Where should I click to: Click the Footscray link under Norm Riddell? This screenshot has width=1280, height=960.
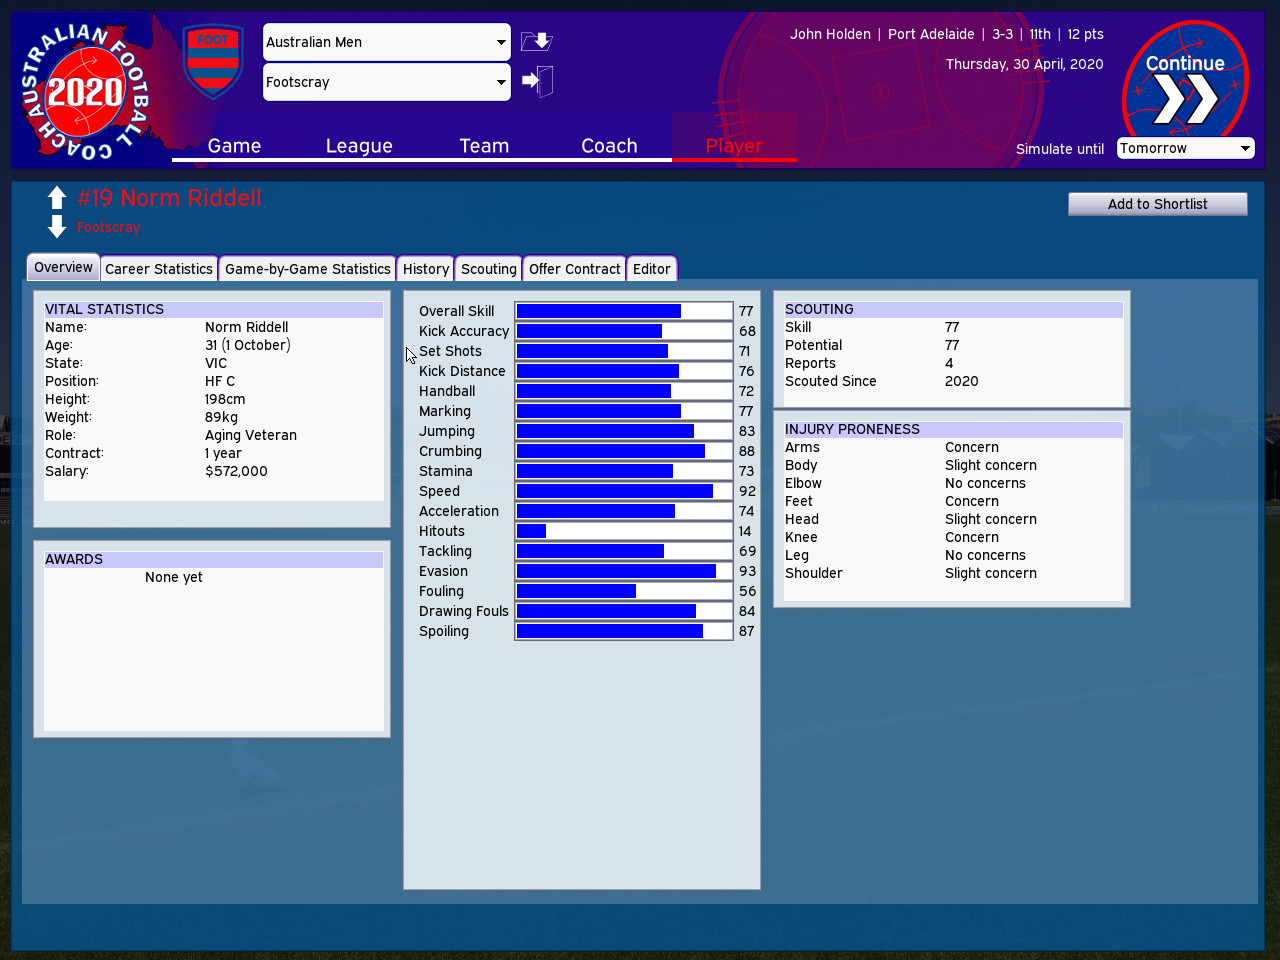tap(108, 227)
